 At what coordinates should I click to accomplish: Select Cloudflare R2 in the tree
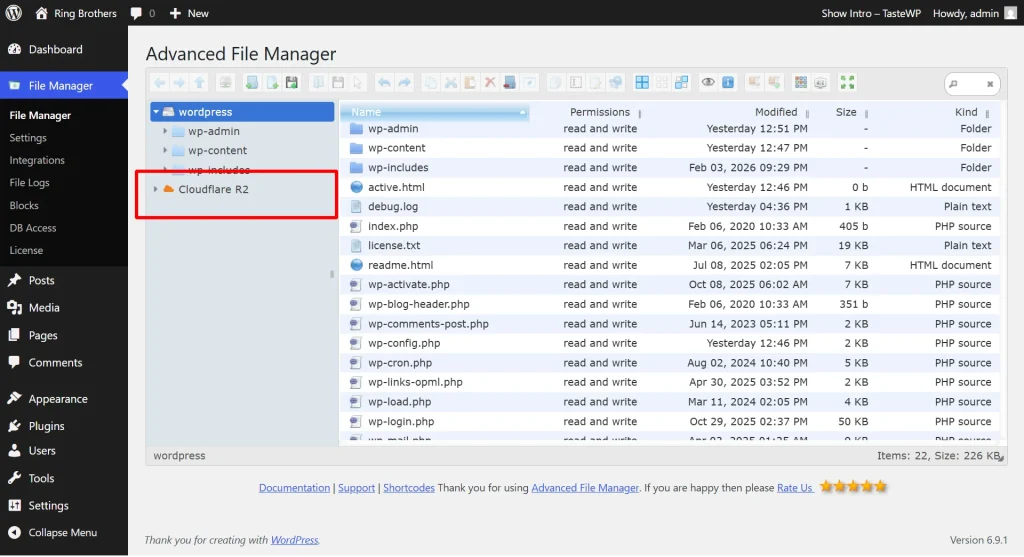coord(213,189)
